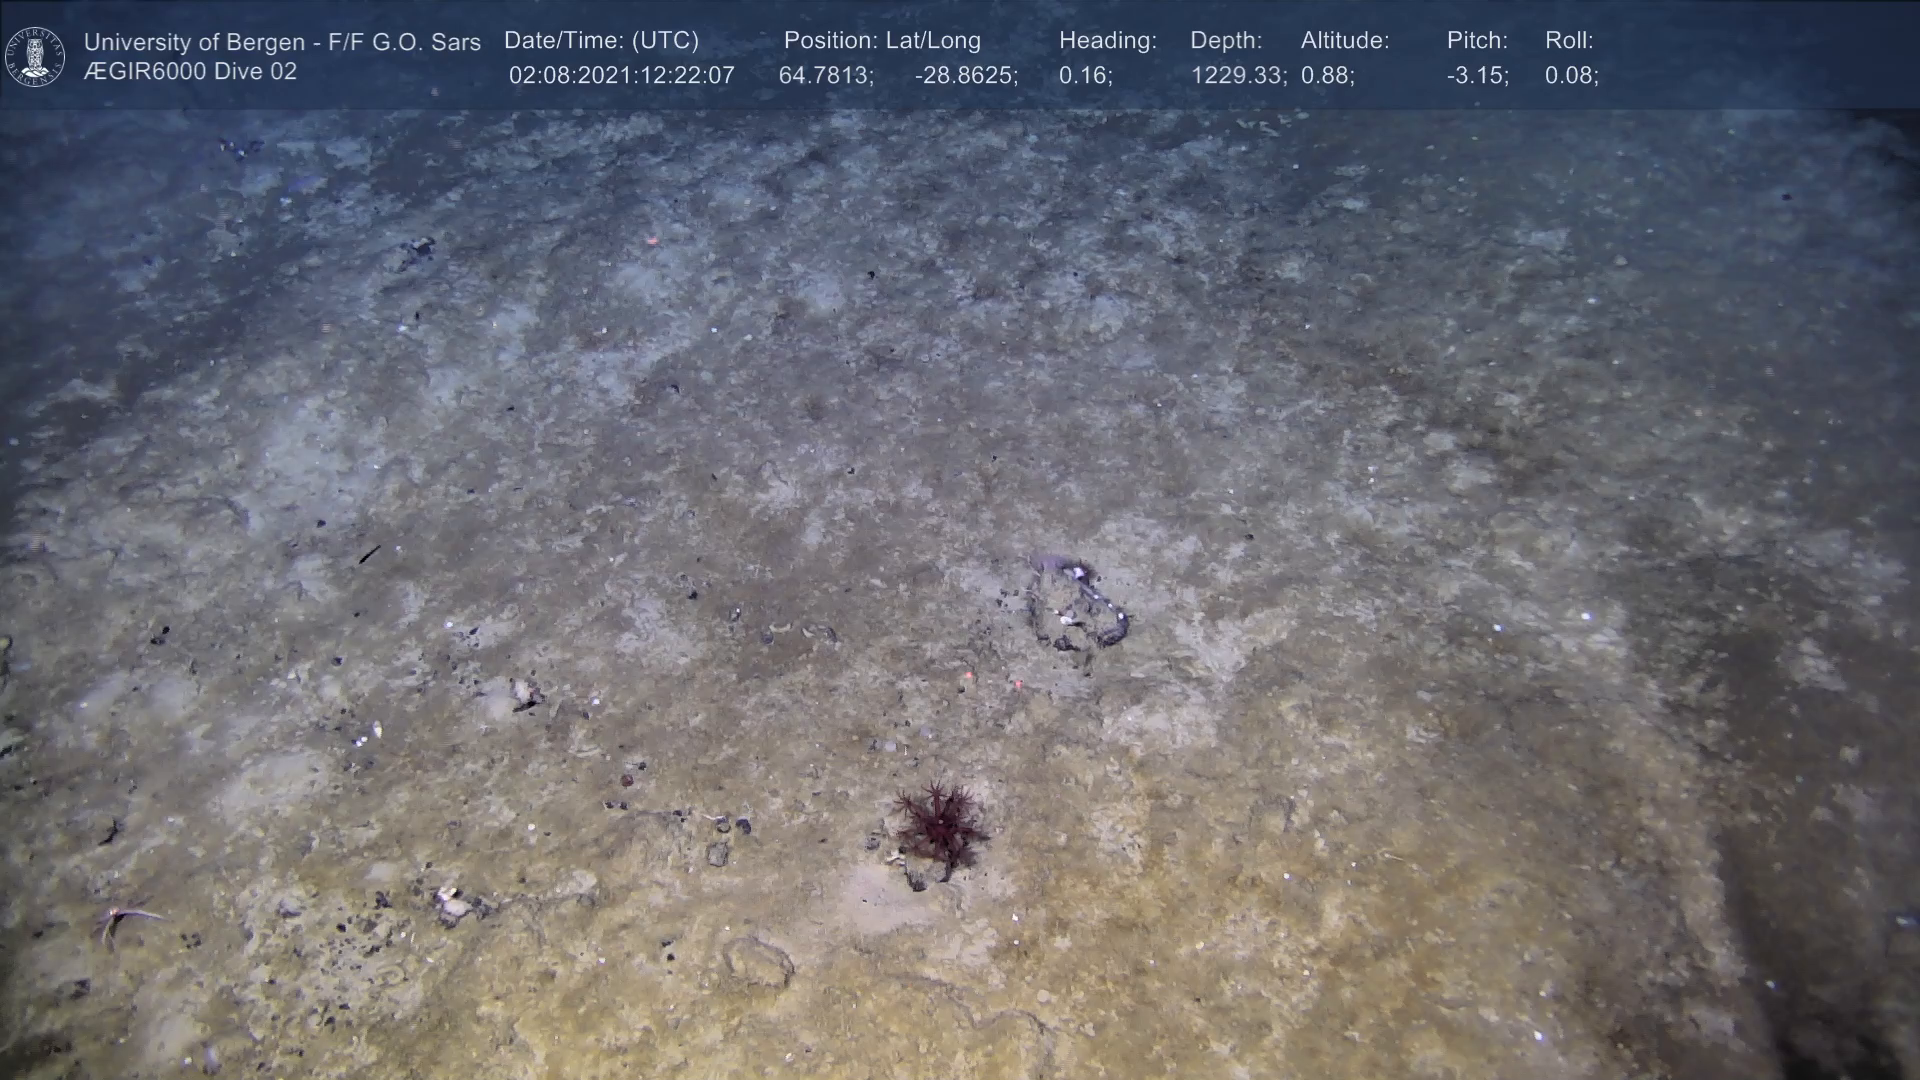Click the pitch value -3.15
The width and height of the screenshot is (1920, 1080).
pos(1477,76)
